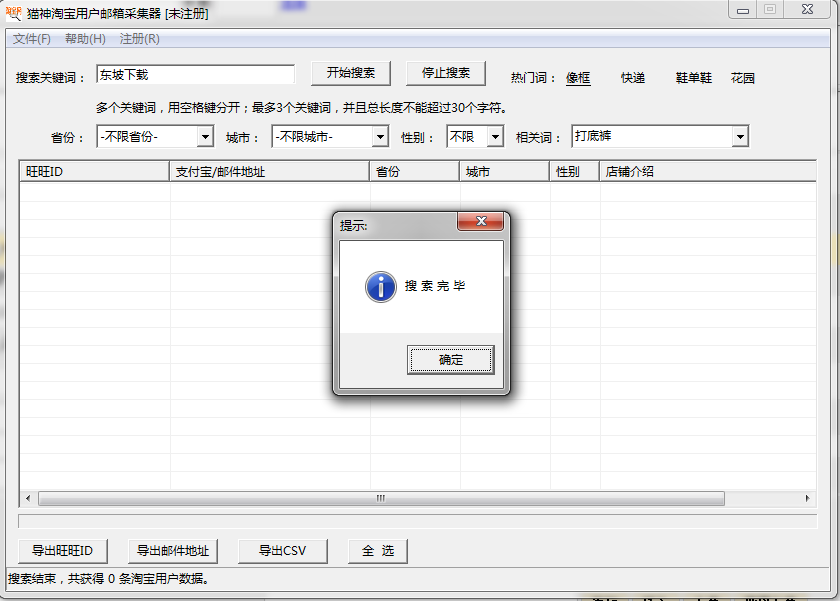Viewport: 840px width, 601px height.
Task: Click the 店铺介绍 column header
Action: (708, 172)
